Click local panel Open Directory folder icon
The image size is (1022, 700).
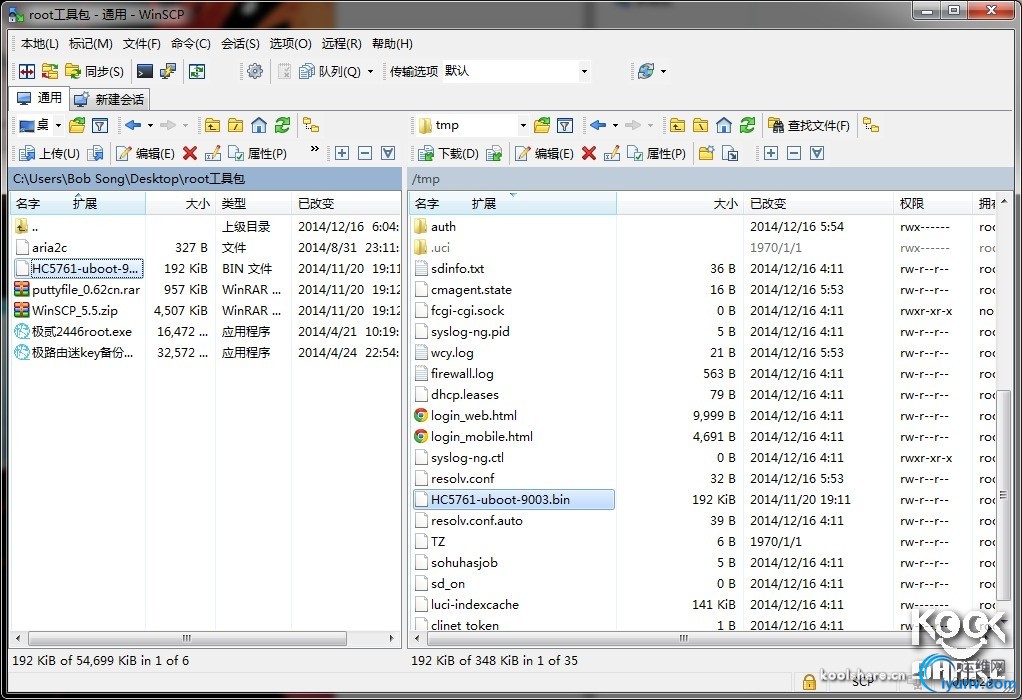77,125
